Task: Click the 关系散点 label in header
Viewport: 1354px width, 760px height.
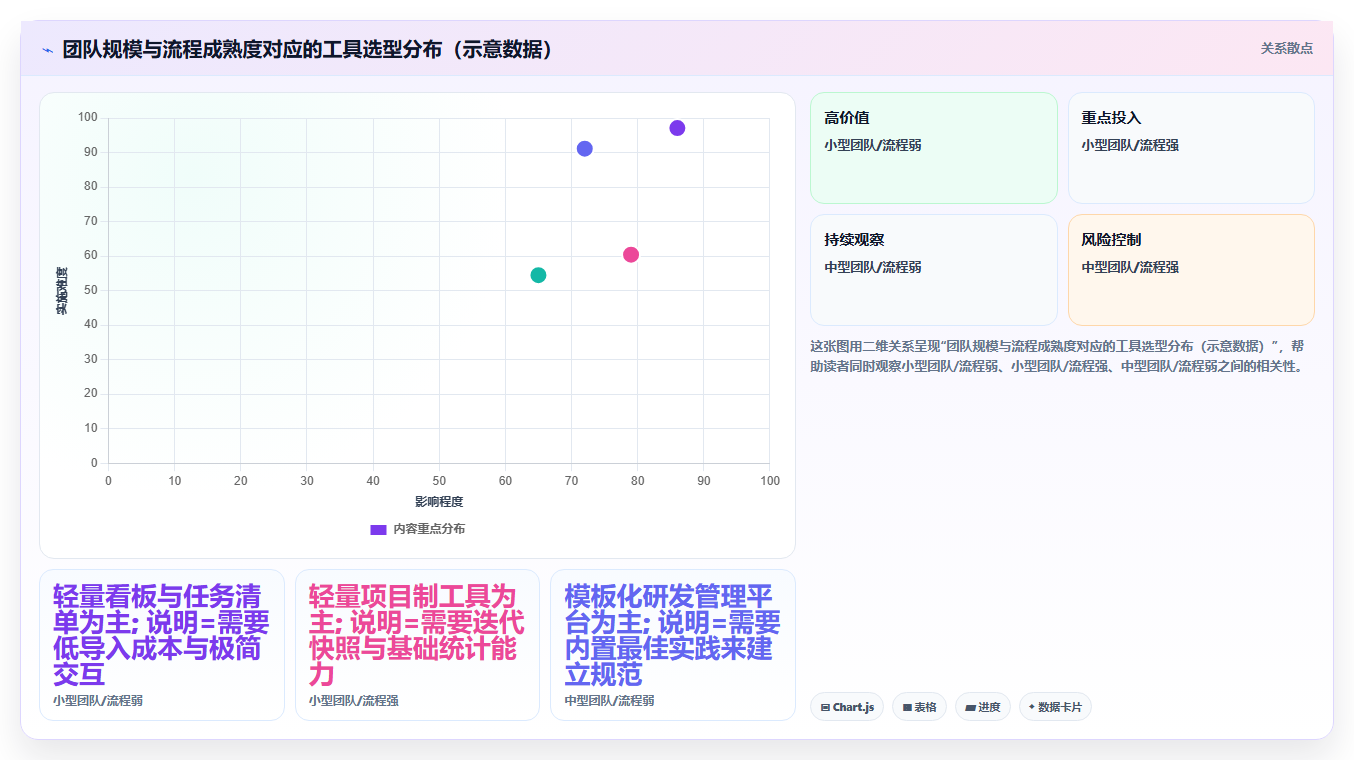Action: pyautogui.click(x=1286, y=48)
